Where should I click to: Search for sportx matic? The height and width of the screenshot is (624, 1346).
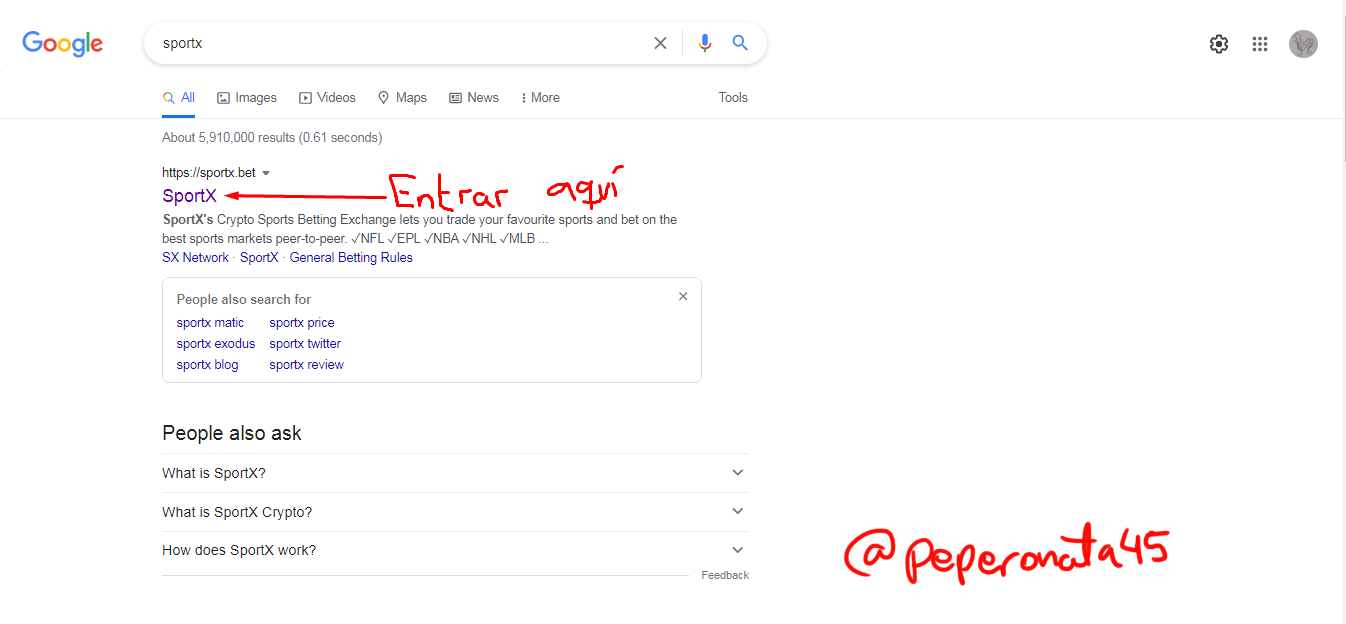tap(210, 323)
